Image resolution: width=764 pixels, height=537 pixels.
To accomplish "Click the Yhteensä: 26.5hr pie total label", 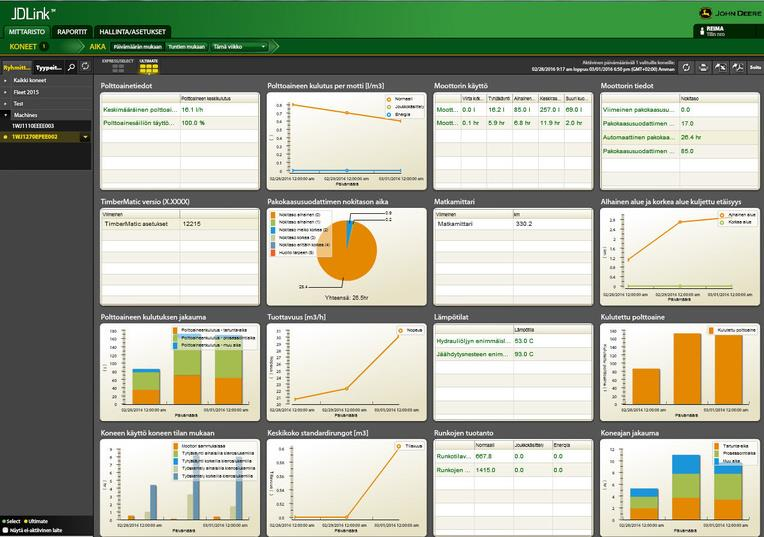I will pyautogui.click(x=346, y=297).
